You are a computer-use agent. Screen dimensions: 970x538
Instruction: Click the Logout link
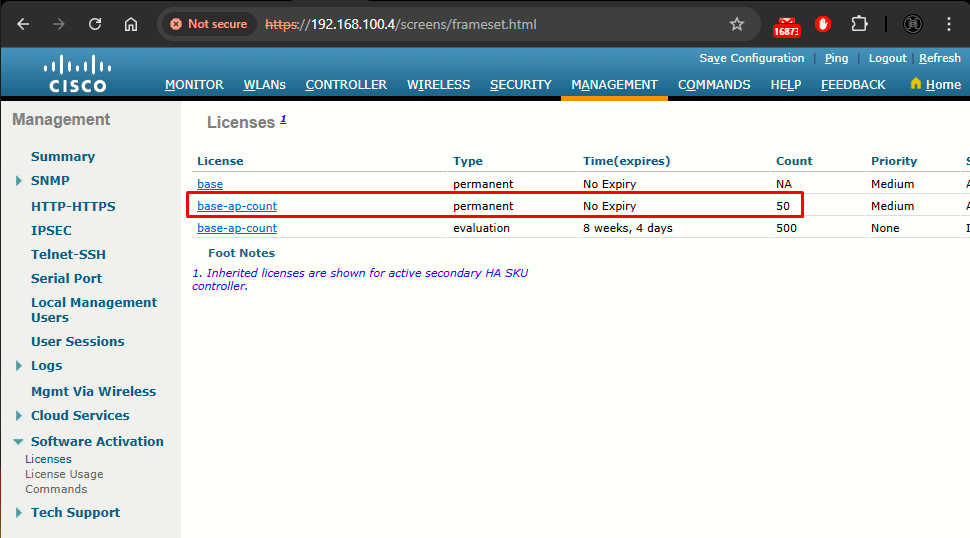coord(887,58)
